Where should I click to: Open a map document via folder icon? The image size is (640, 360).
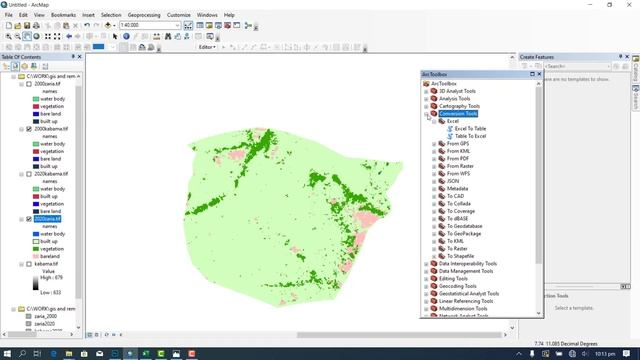(x=18, y=26)
